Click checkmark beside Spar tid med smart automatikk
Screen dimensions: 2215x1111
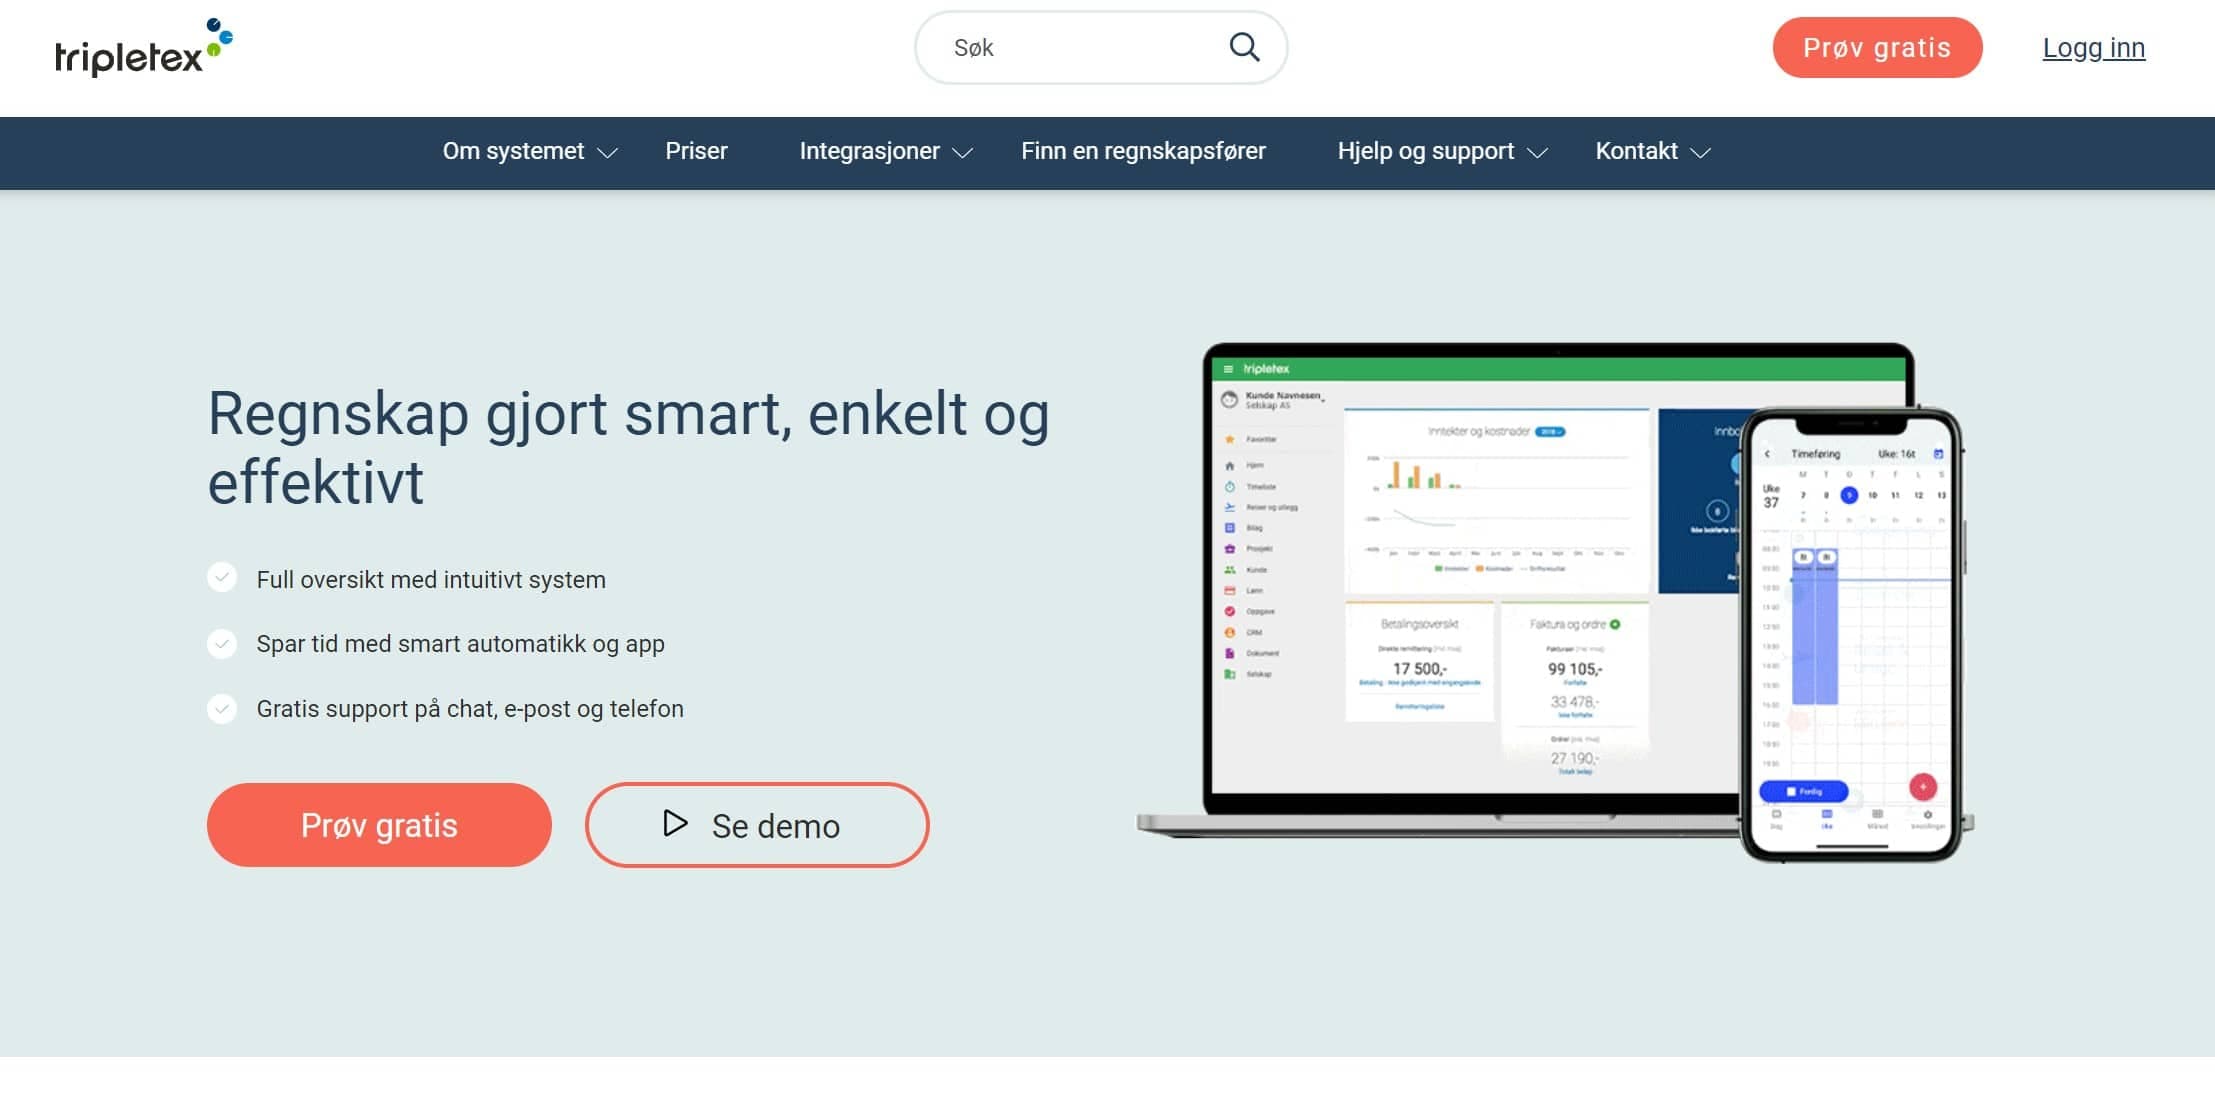point(222,643)
